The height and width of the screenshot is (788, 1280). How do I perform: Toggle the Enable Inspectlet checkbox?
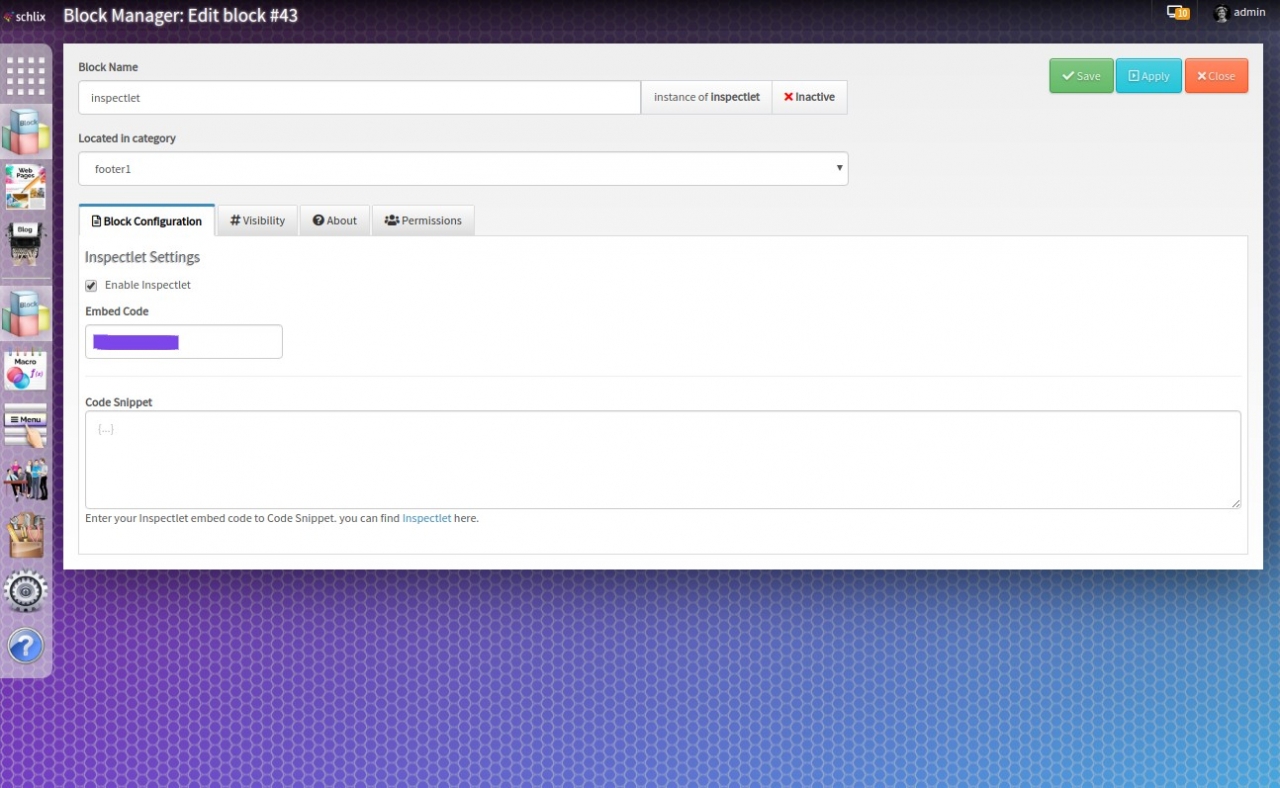[x=91, y=286]
